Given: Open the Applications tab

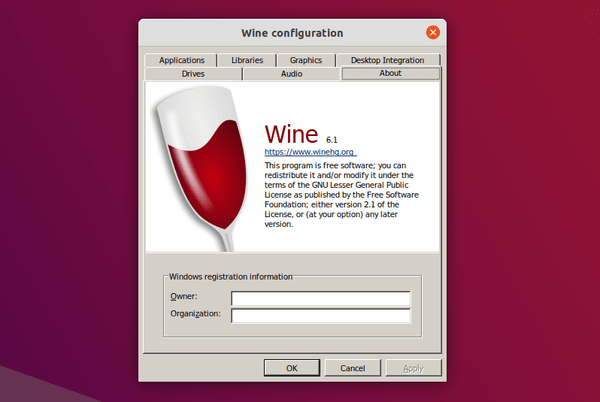Looking at the screenshot, I should coord(181,60).
